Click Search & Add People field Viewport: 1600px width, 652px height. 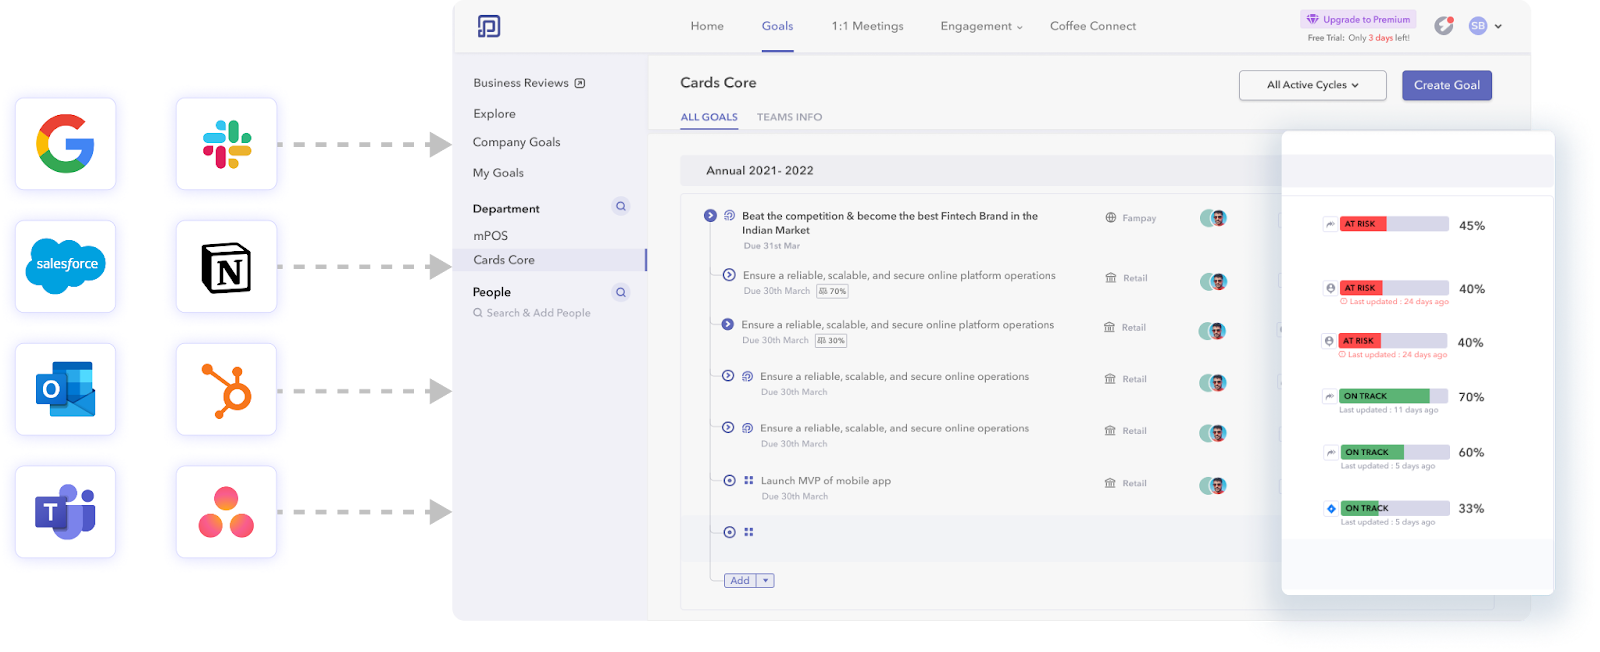click(x=532, y=313)
